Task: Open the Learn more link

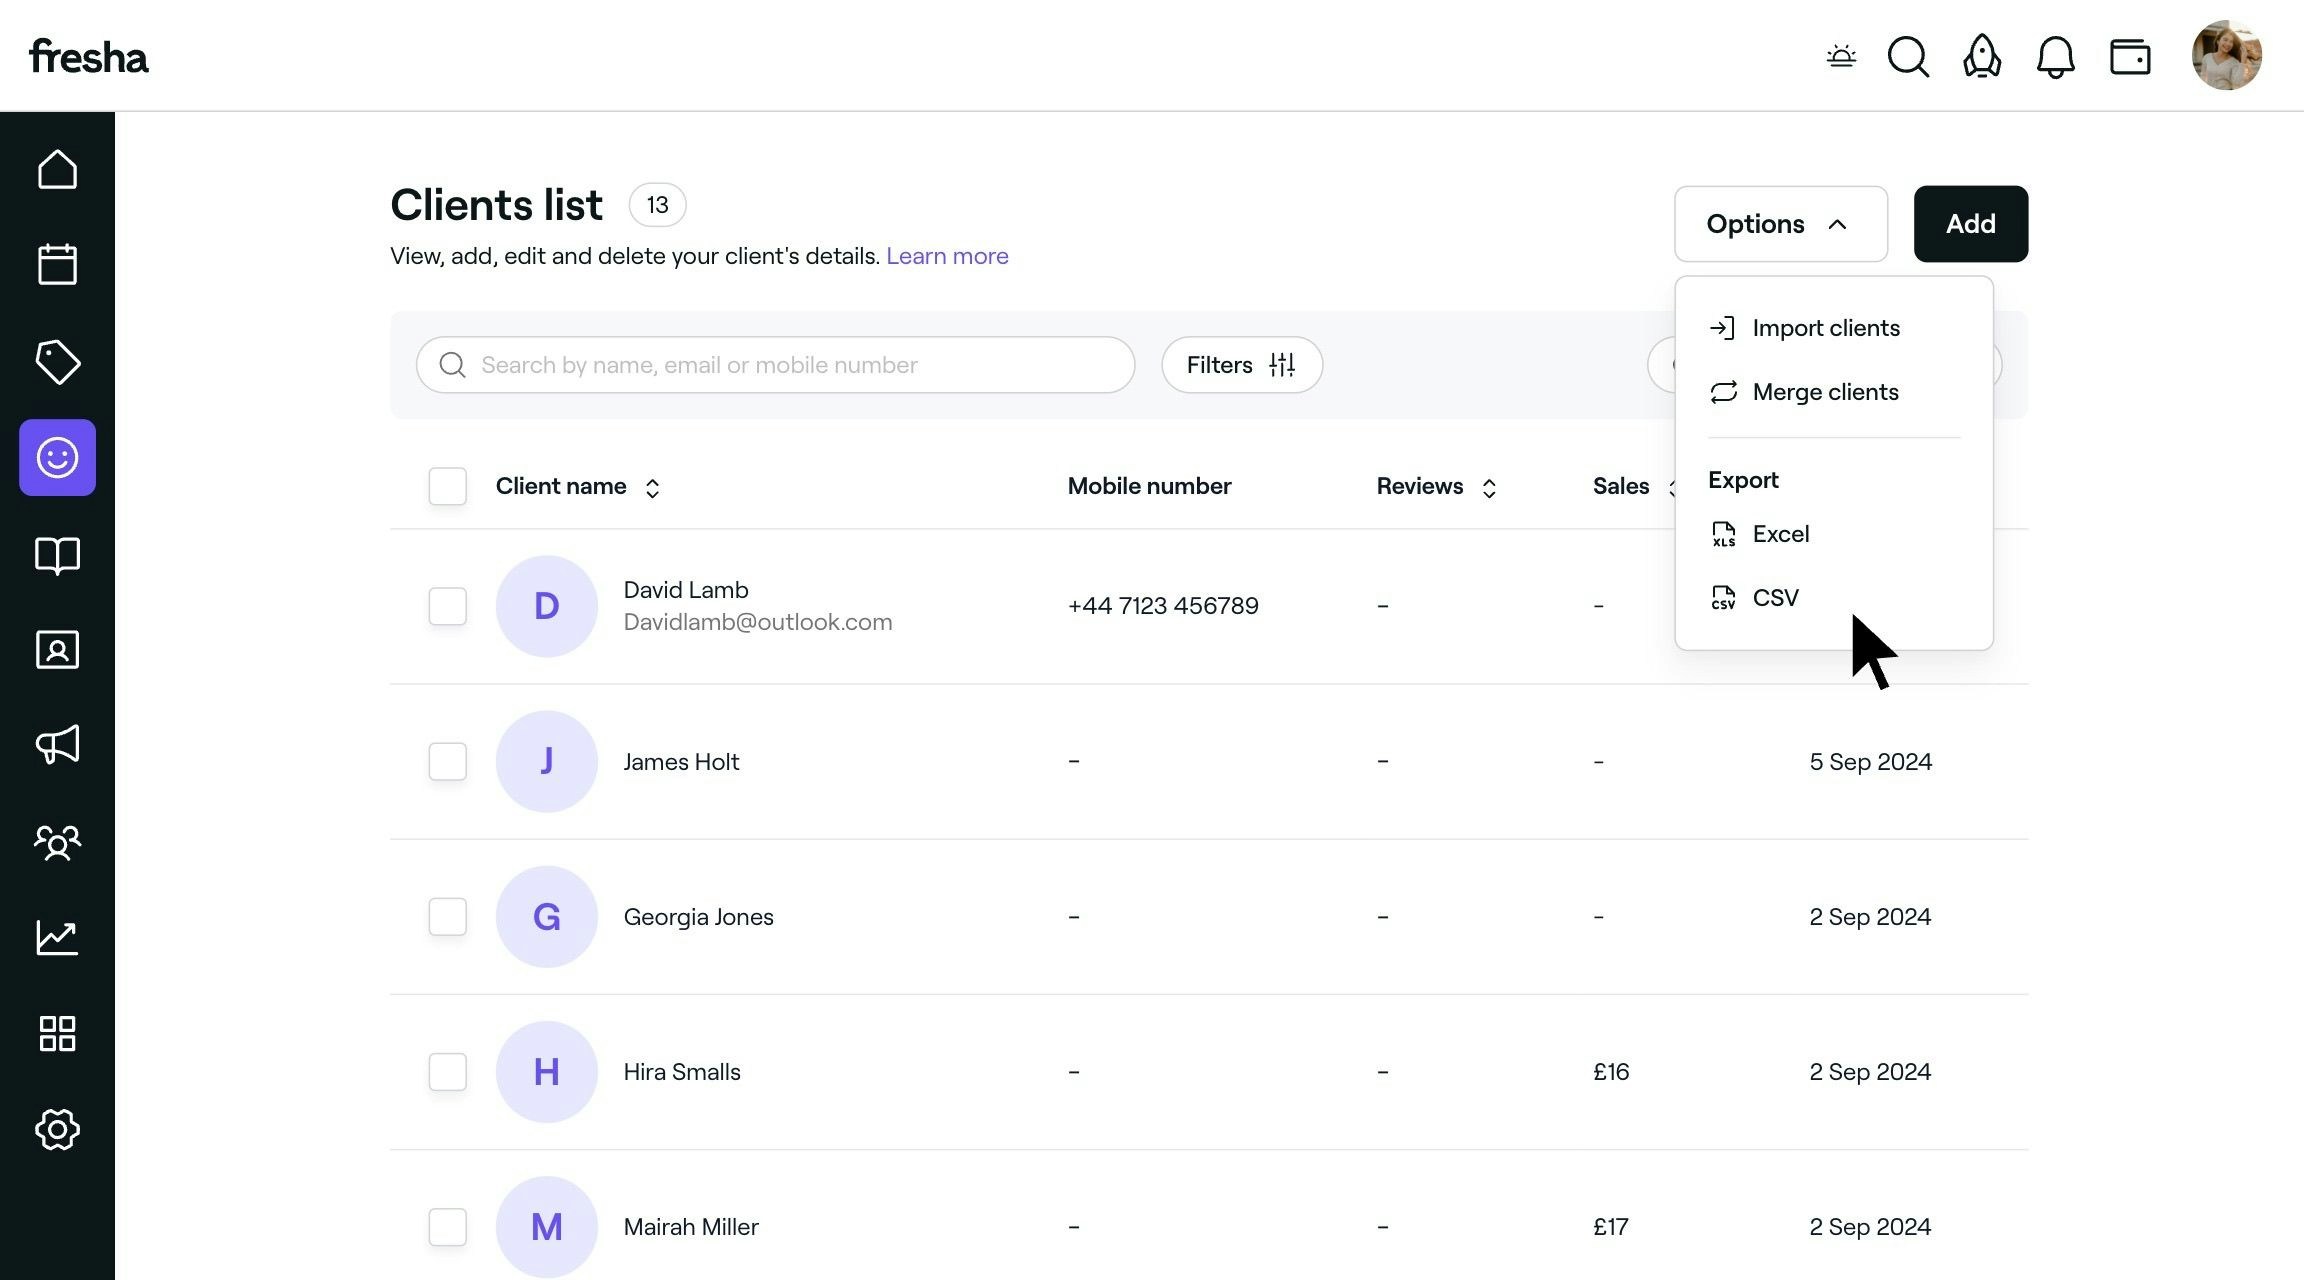Action: coord(946,256)
